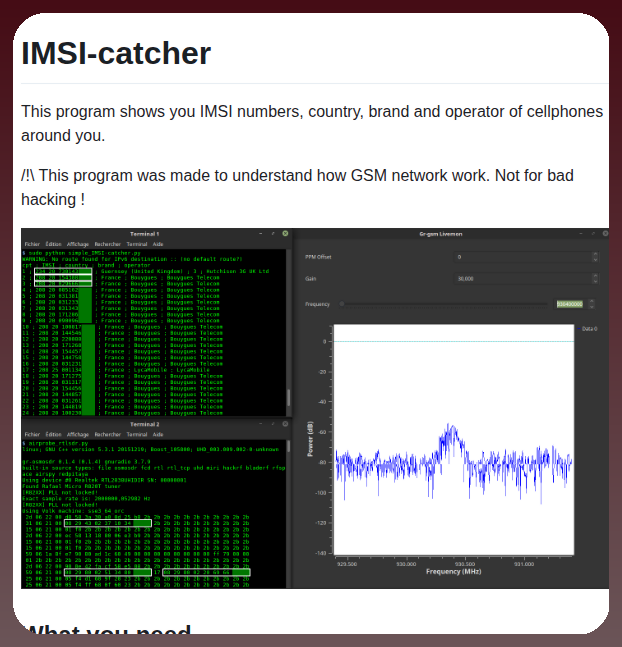This screenshot has height=647, width=622.
Task: Open Fichier menu in Terminal 1
Action: click(x=32, y=244)
